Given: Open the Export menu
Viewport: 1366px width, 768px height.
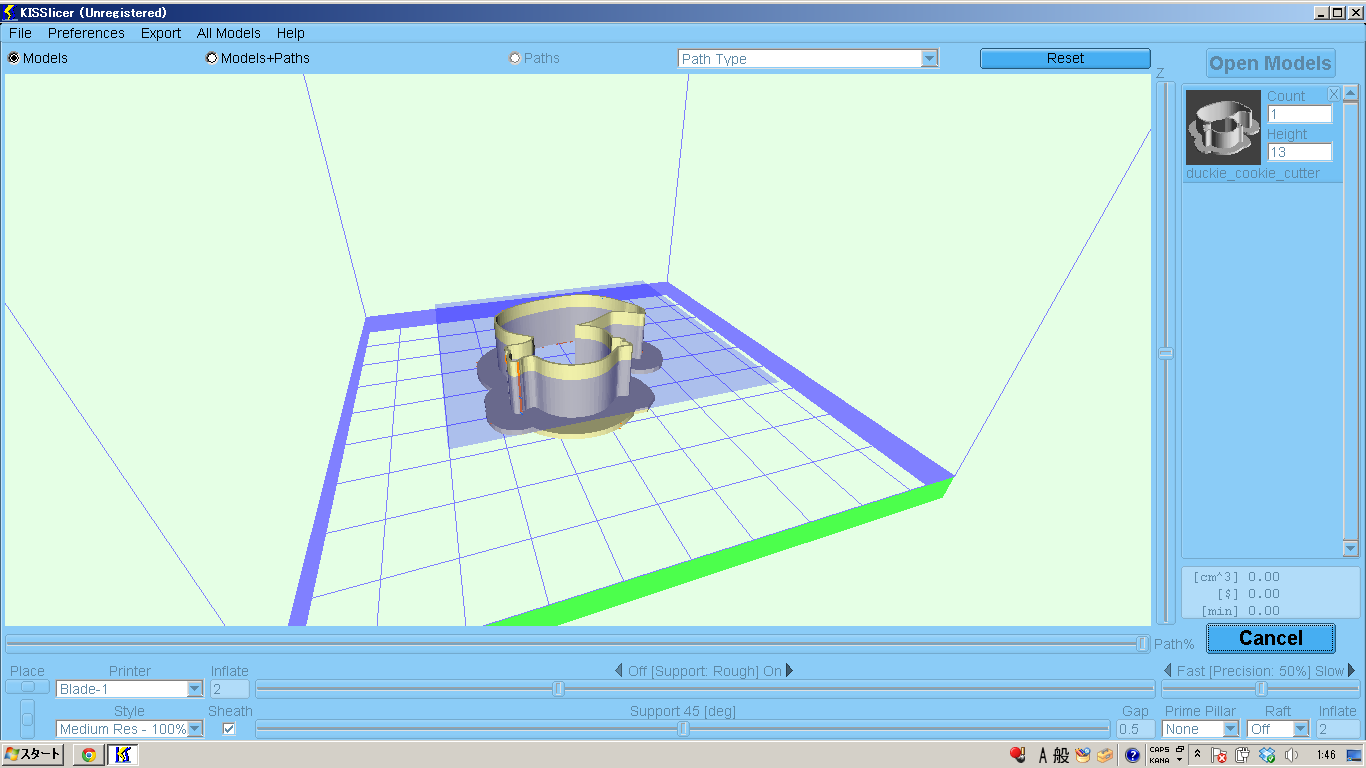Looking at the screenshot, I should pos(161,33).
